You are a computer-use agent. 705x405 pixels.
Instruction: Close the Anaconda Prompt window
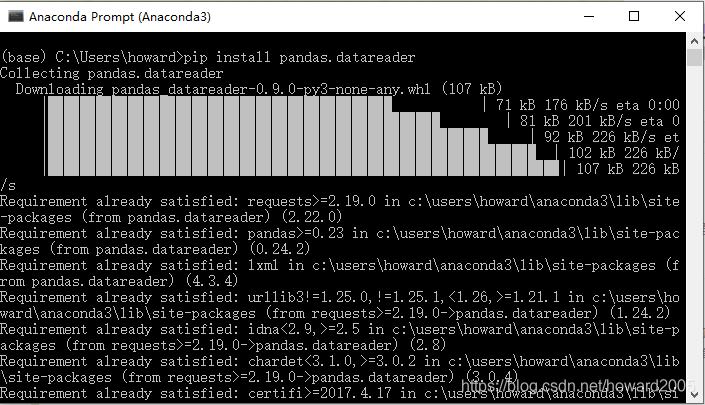coord(680,17)
